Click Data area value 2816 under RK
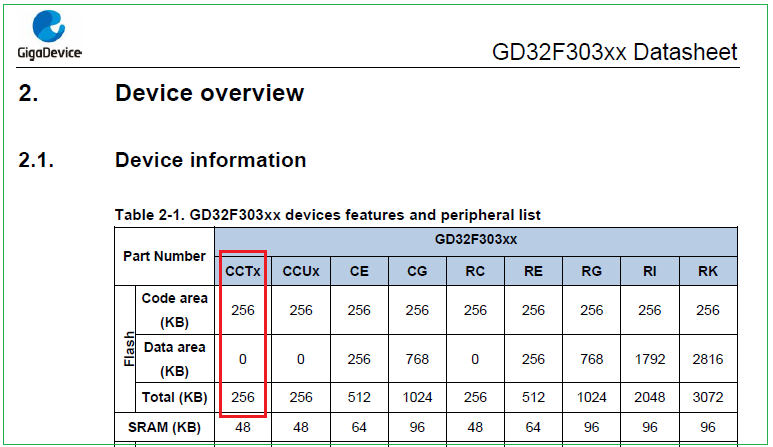Image resolution: width=773 pixels, height=447 pixels. click(708, 359)
